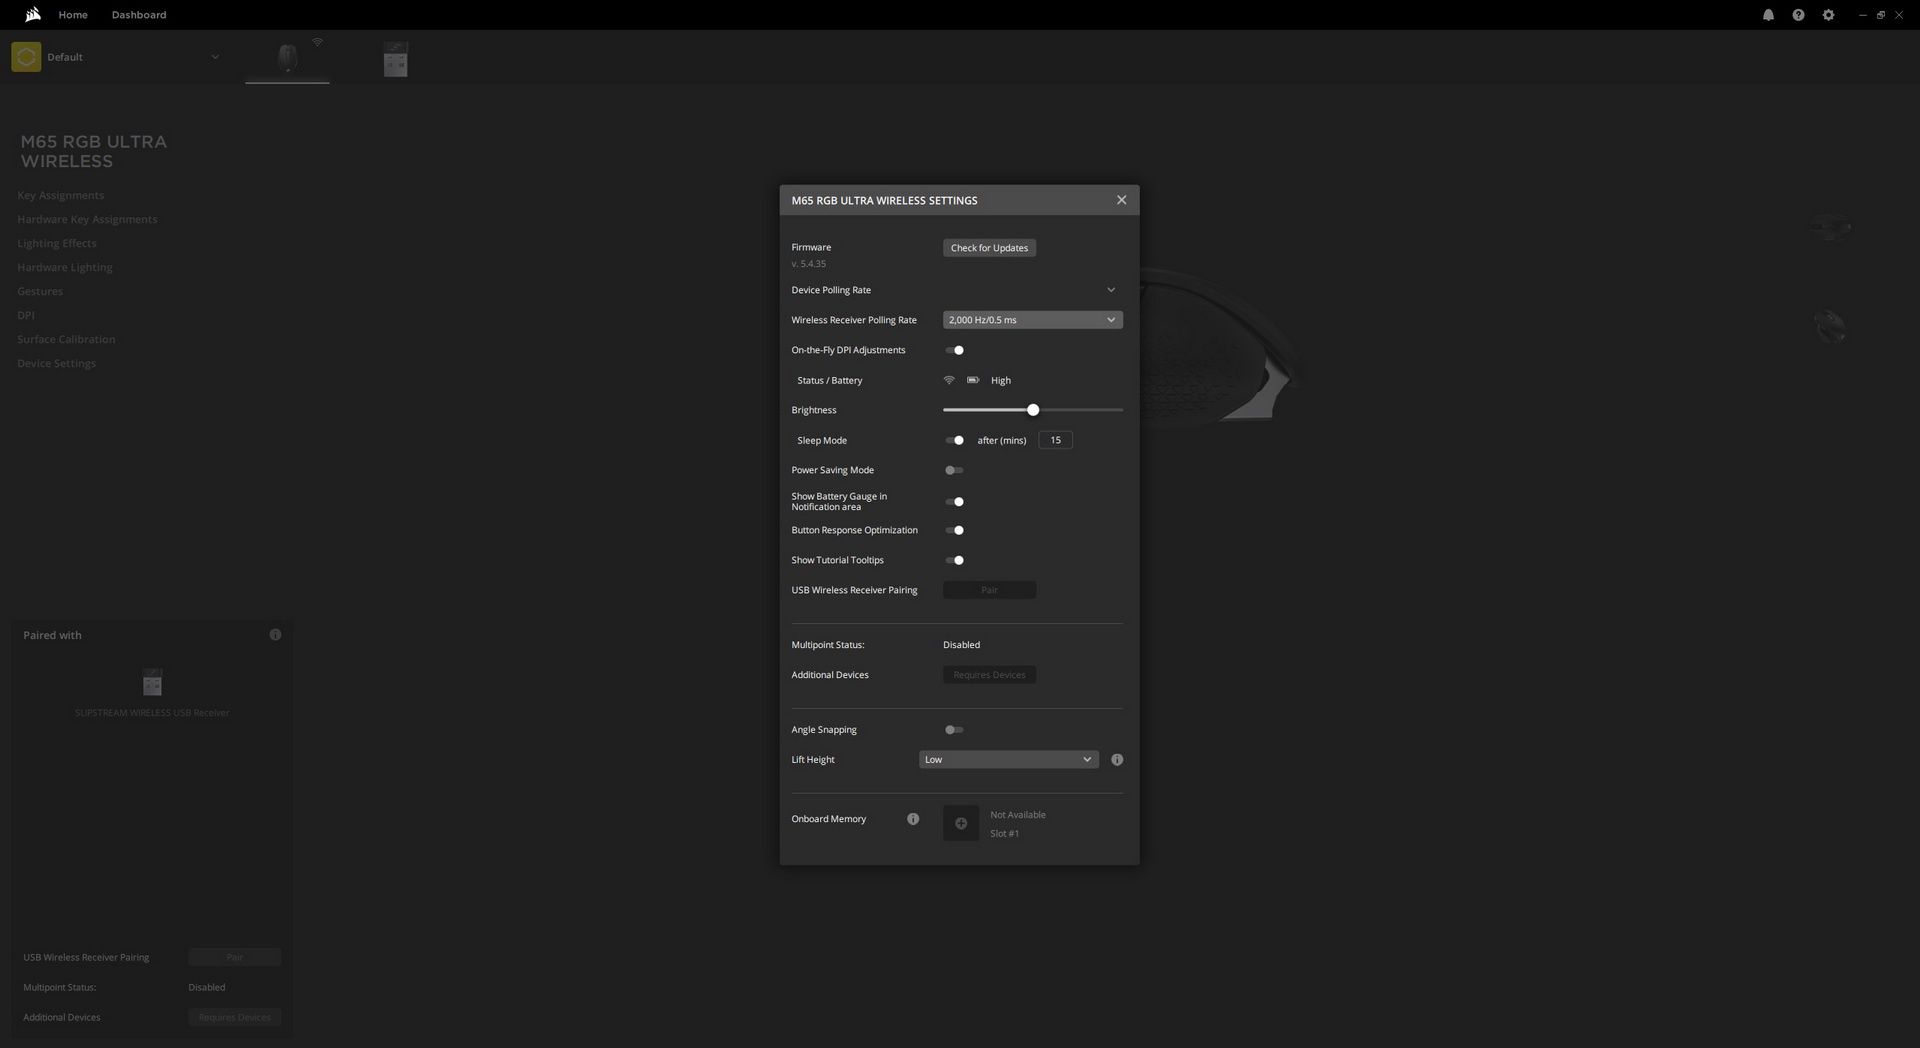Click 'Not Available' onboard memory text
1920x1048 pixels.
click(1018, 815)
